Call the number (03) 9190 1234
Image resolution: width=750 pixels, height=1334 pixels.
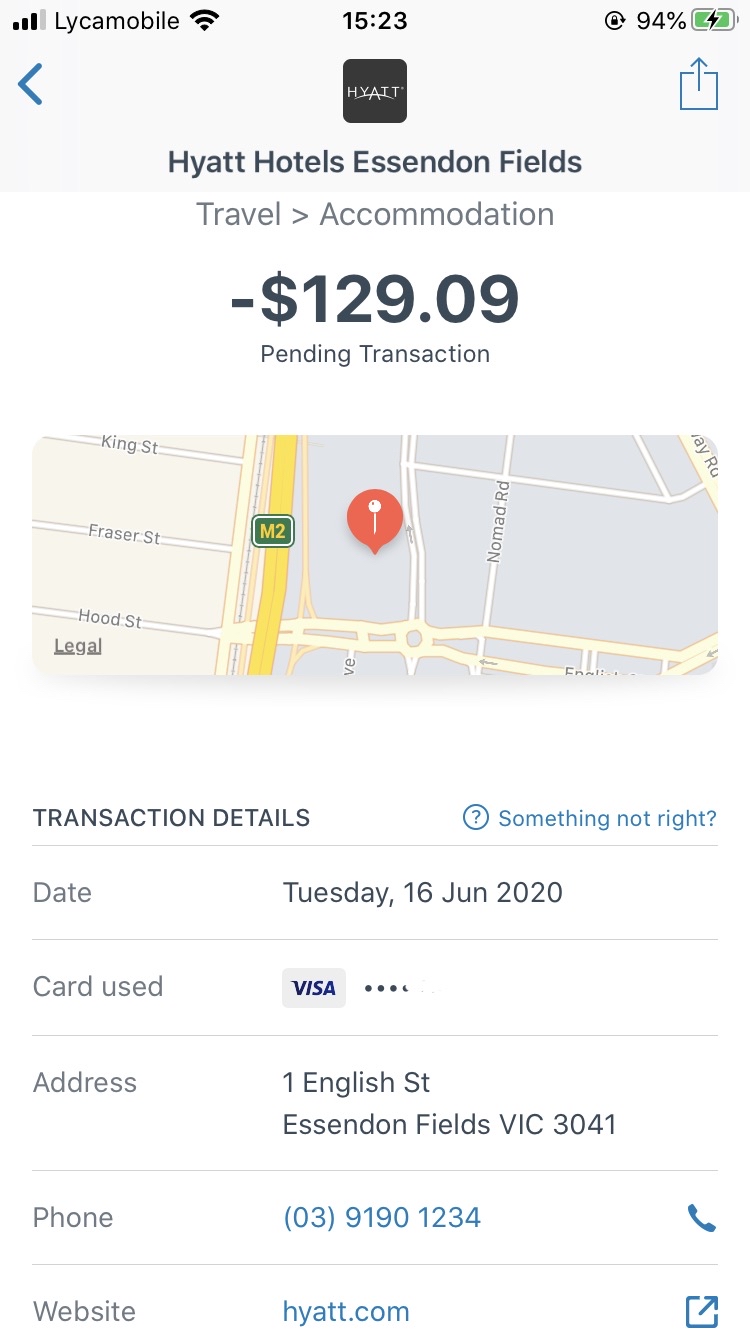click(x=382, y=1218)
